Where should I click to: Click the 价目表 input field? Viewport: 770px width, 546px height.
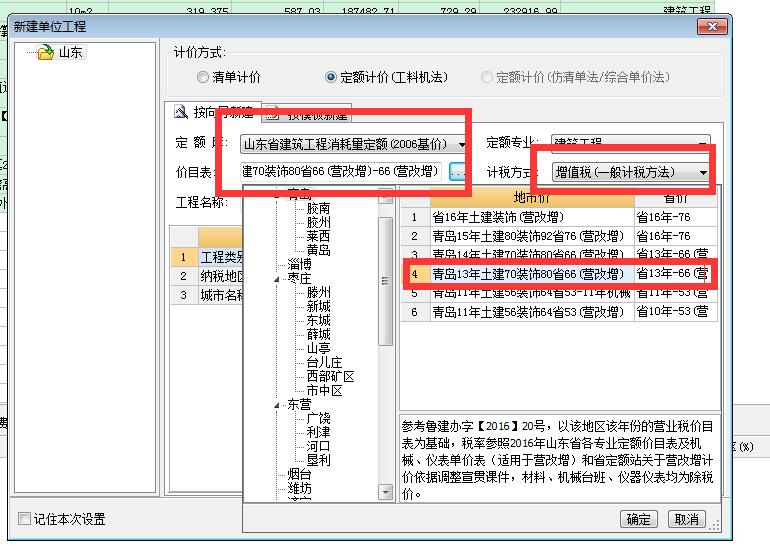pyautogui.click(x=341, y=171)
